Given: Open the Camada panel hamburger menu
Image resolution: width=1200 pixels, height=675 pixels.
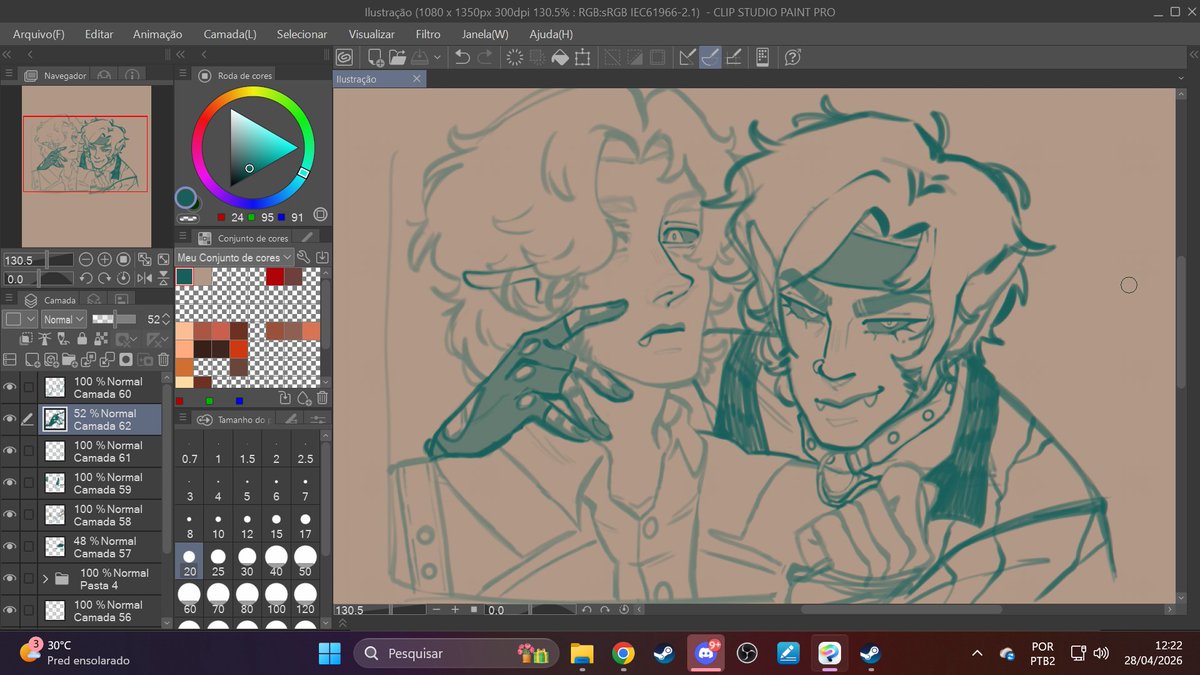Looking at the screenshot, I should point(9,299).
